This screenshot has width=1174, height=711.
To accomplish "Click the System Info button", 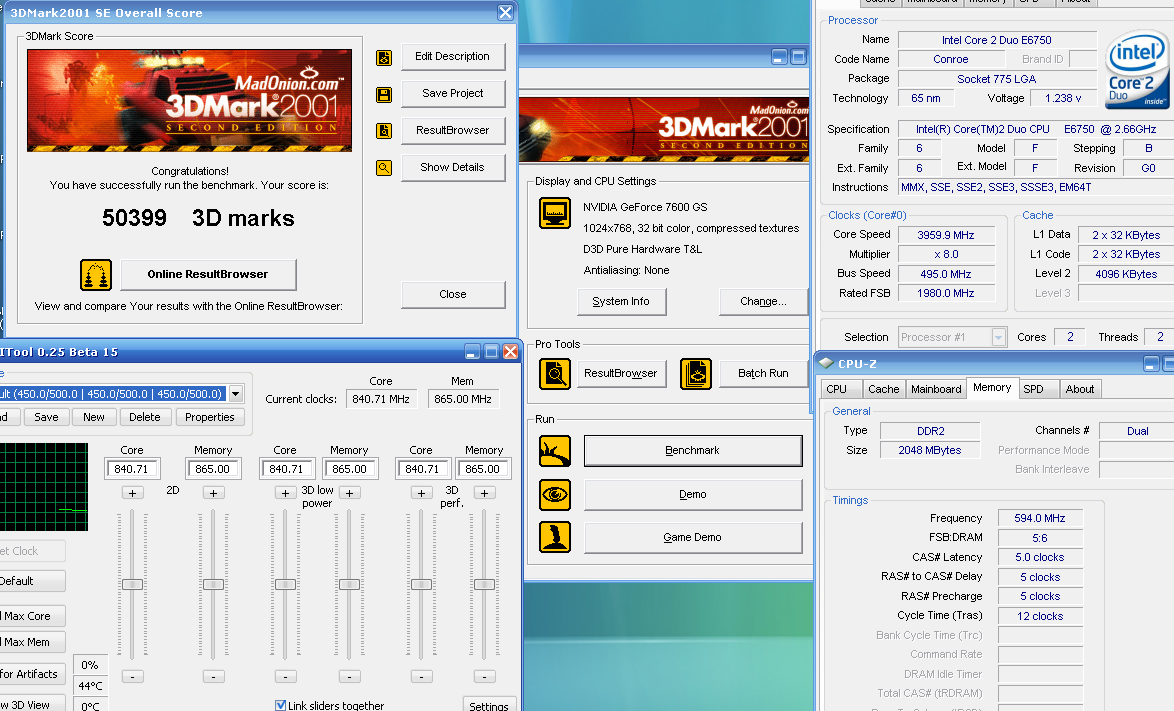I will (621, 301).
